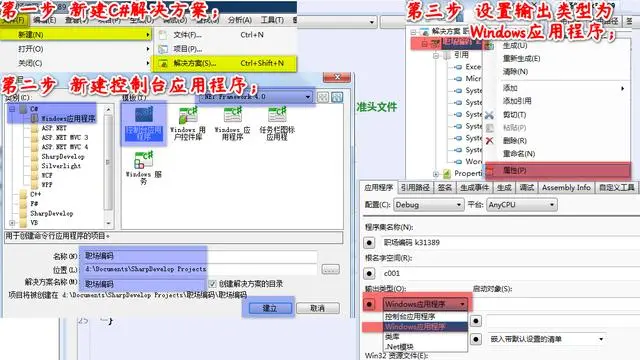The height and width of the screenshot is (360, 640).
Task: Click the 根名字空间 field containing c001
Action: (x=510, y=273)
